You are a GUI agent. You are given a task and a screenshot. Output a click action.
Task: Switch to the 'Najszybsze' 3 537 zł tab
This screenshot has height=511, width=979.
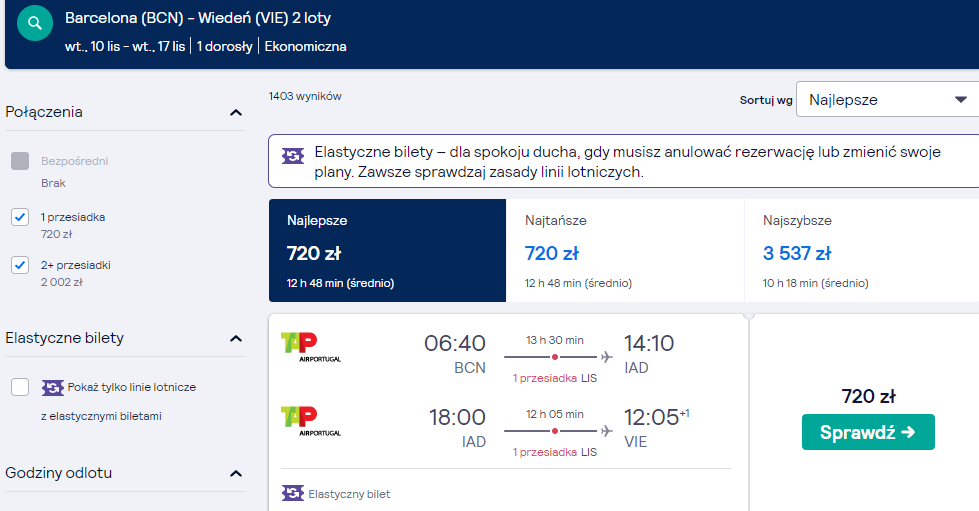pos(862,251)
